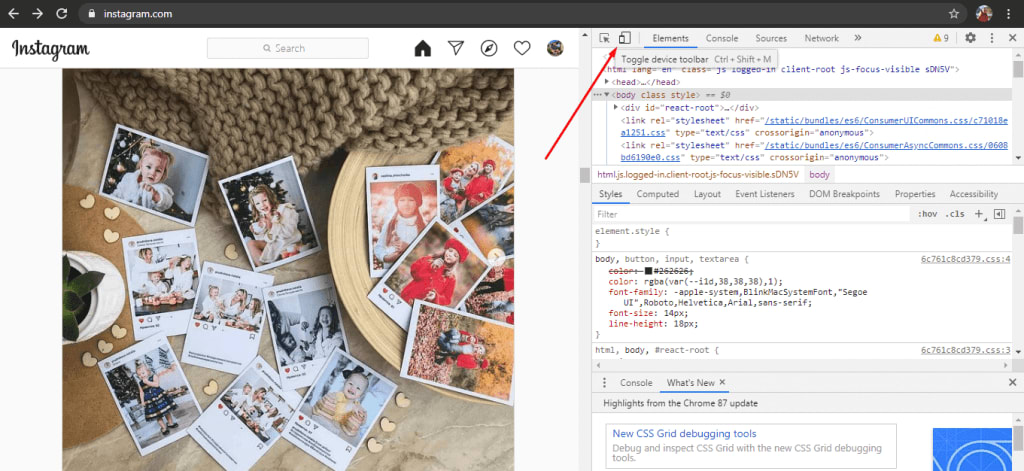
Task: Focus the Instagram Search field
Action: point(287,48)
